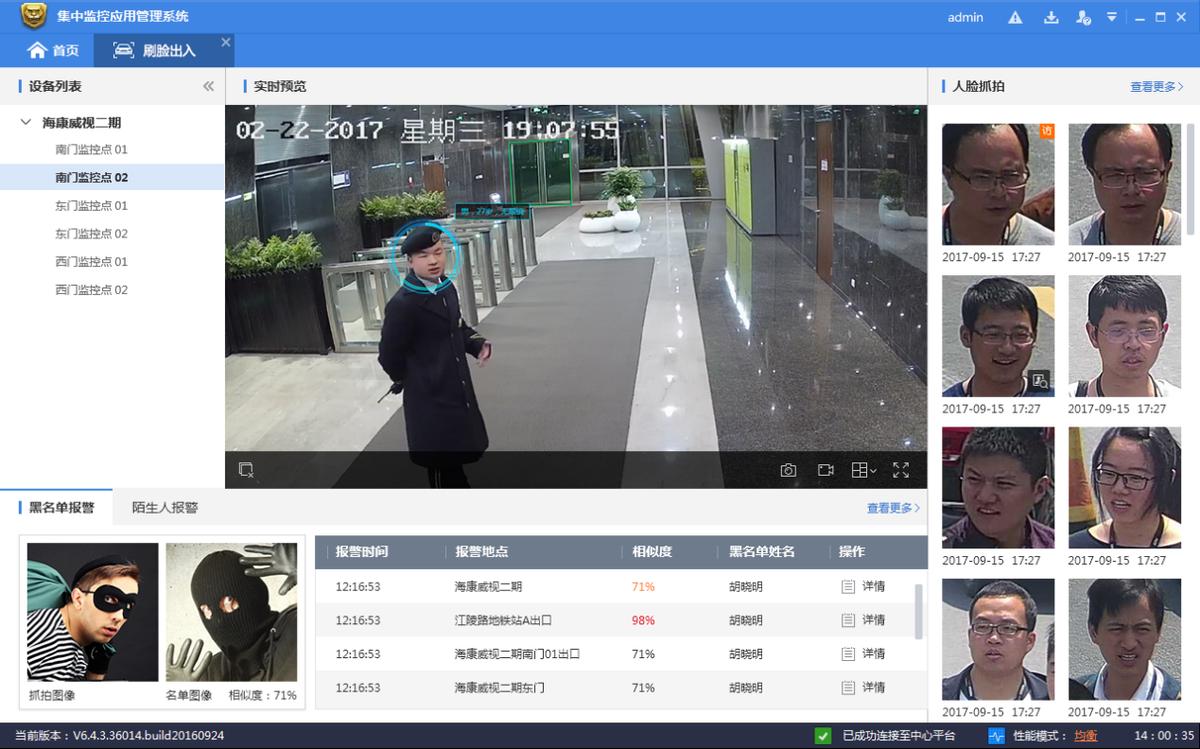Activate digital zoom icon on the video
The image size is (1200, 749).
click(x=244, y=469)
